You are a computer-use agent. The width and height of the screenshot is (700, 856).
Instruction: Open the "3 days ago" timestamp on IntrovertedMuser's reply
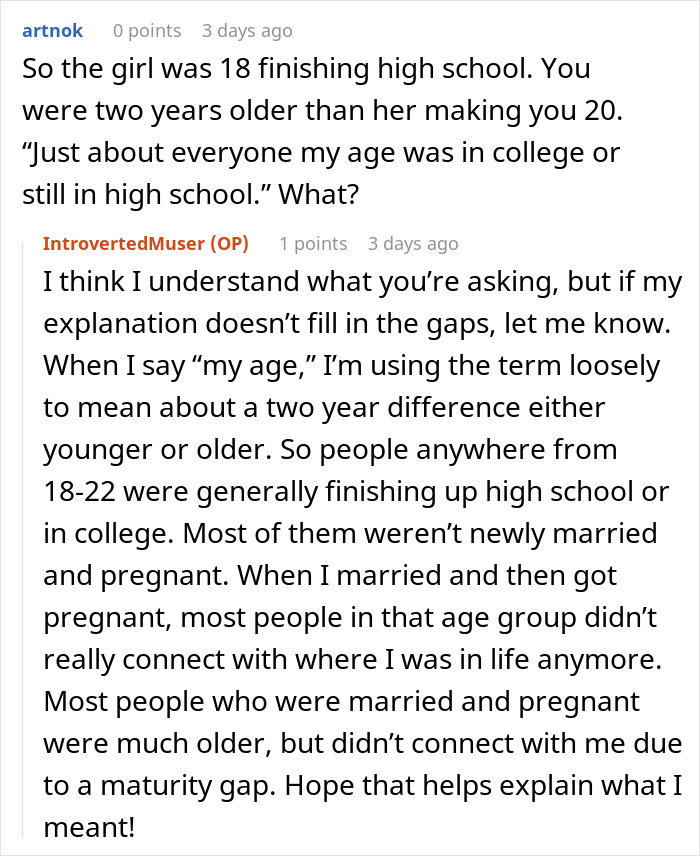[413, 243]
